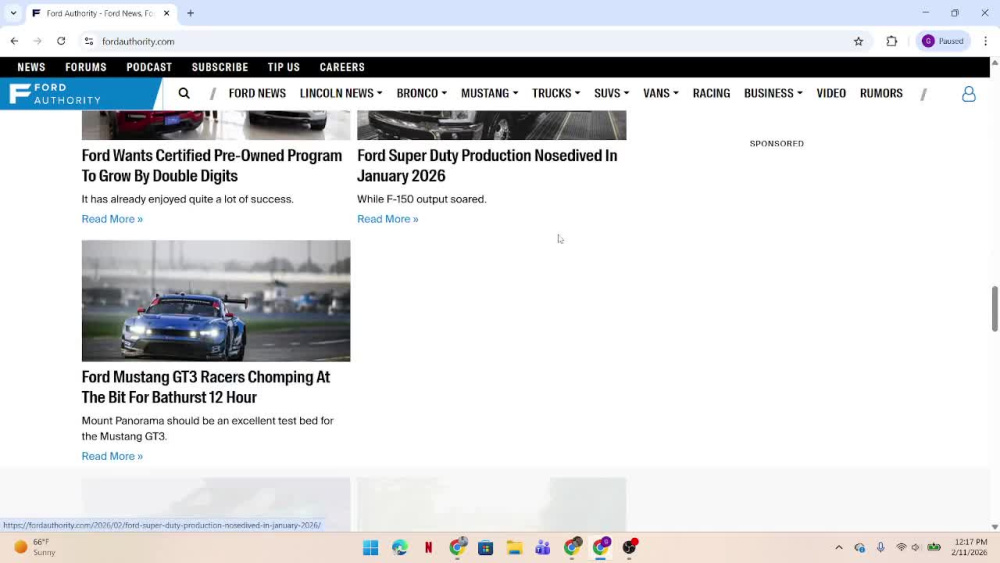Expand the Mustang dropdown menu
The image size is (1000, 563).
click(x=489, y=93)
